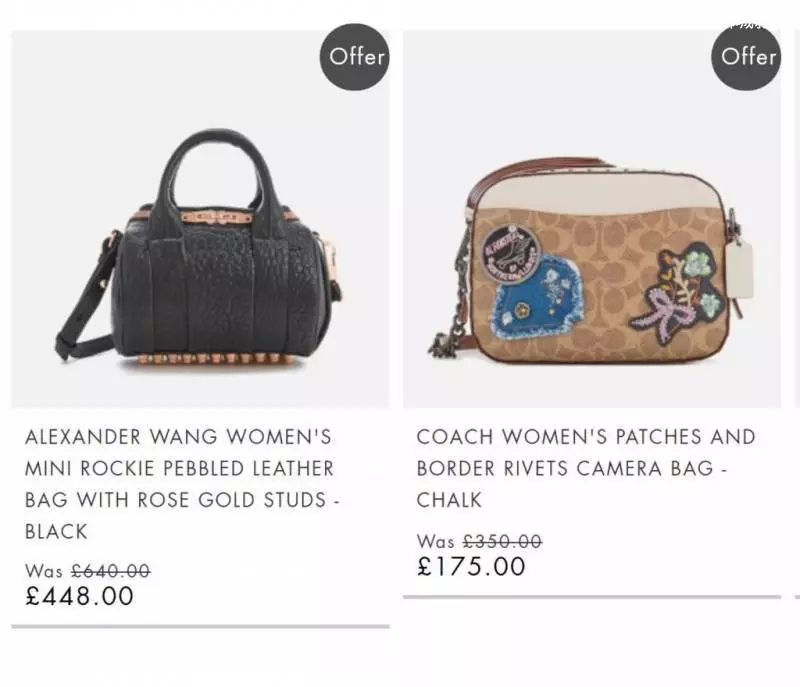800x687 pixels.
Task: Click the £175.00 sale price
Action: [471, 566]
